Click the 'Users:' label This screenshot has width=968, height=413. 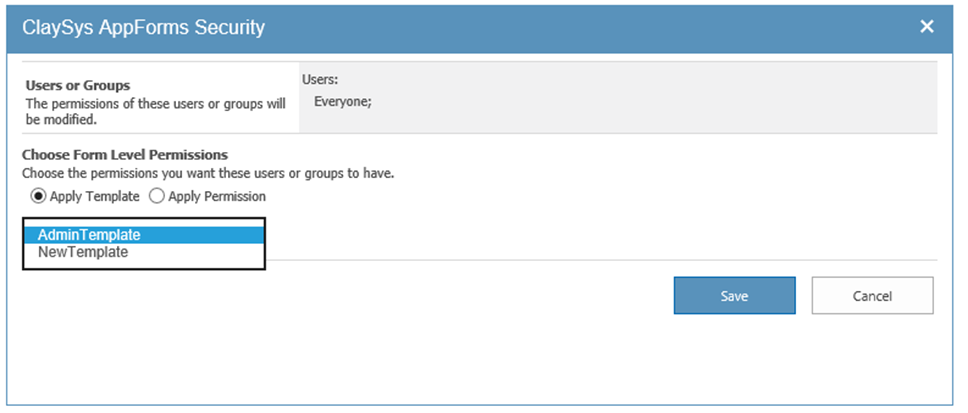tap(320, 79)
